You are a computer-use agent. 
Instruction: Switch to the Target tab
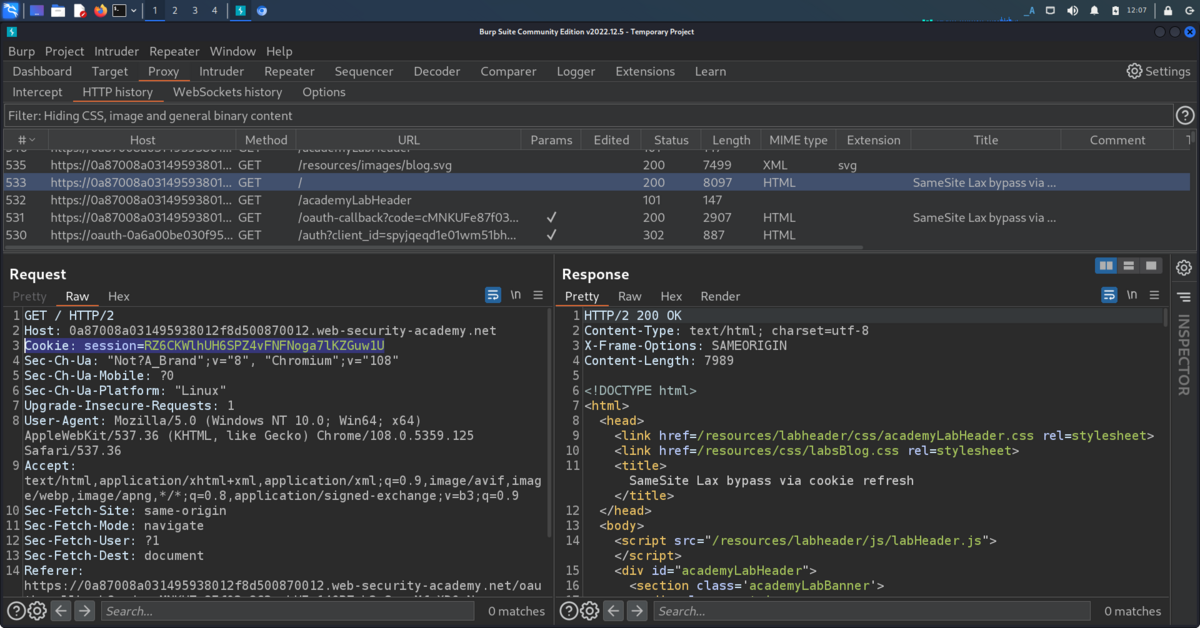(x=110, y=71)
